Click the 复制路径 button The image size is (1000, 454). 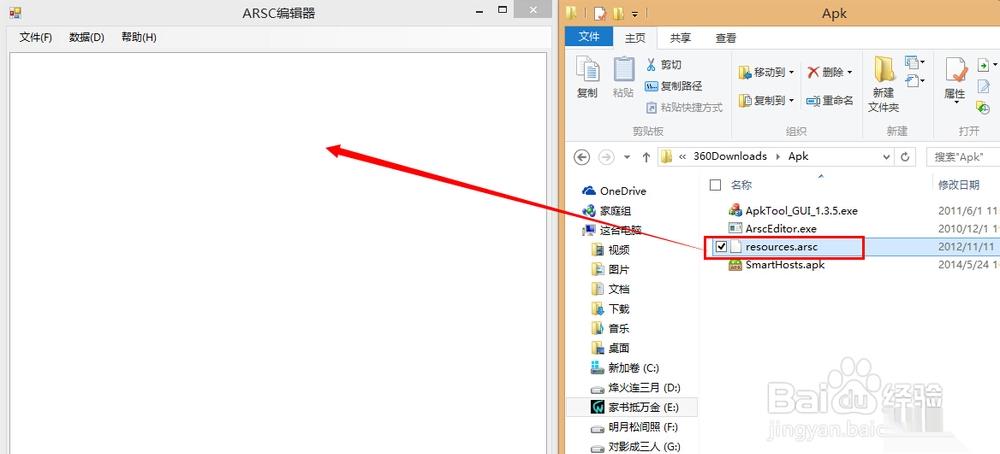(673, 86)
